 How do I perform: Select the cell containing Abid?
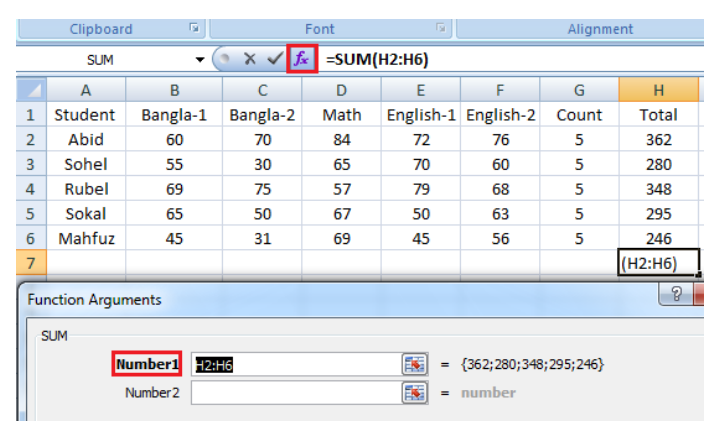coord(85,140)
